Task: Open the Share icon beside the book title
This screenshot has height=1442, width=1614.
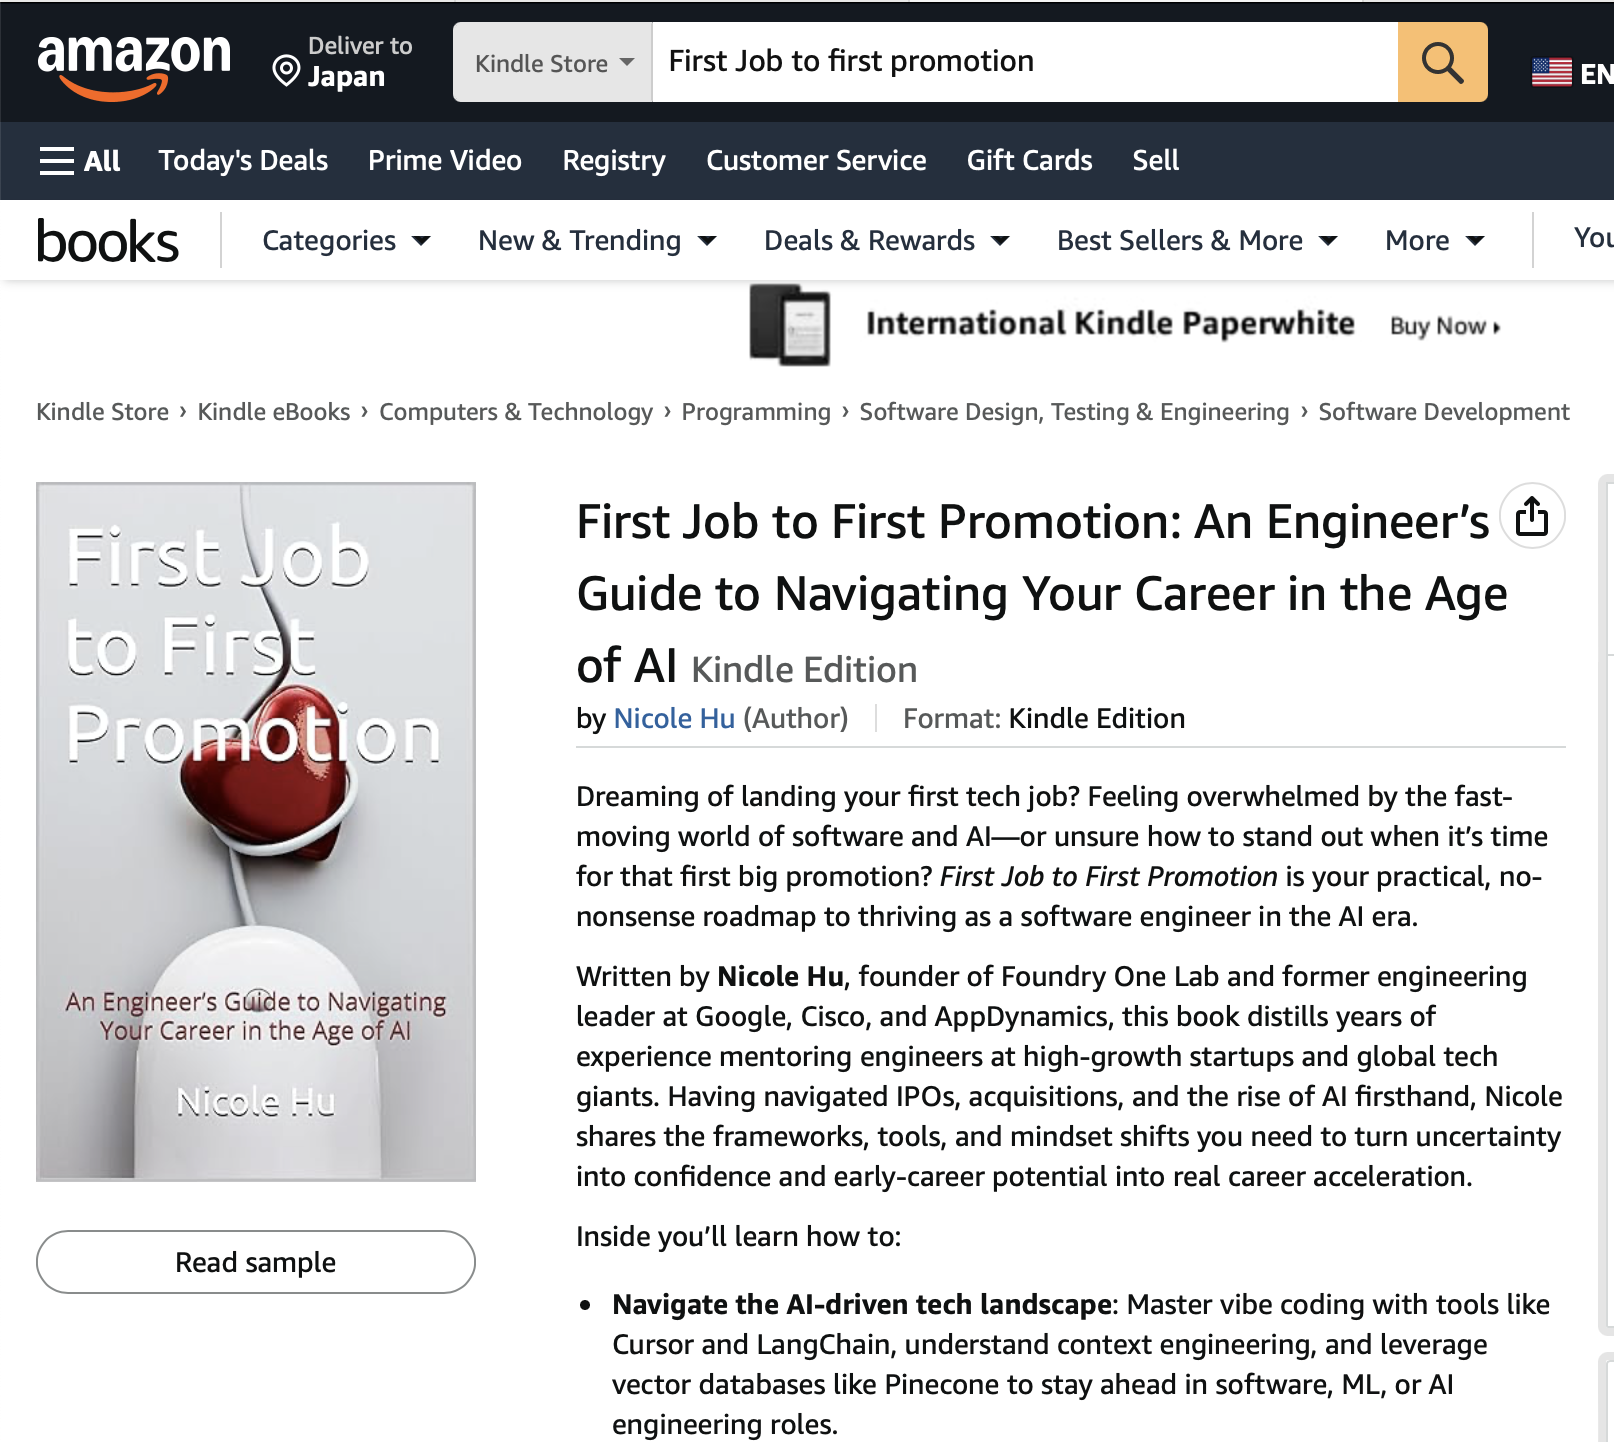Action: (x=1531, y=515)
